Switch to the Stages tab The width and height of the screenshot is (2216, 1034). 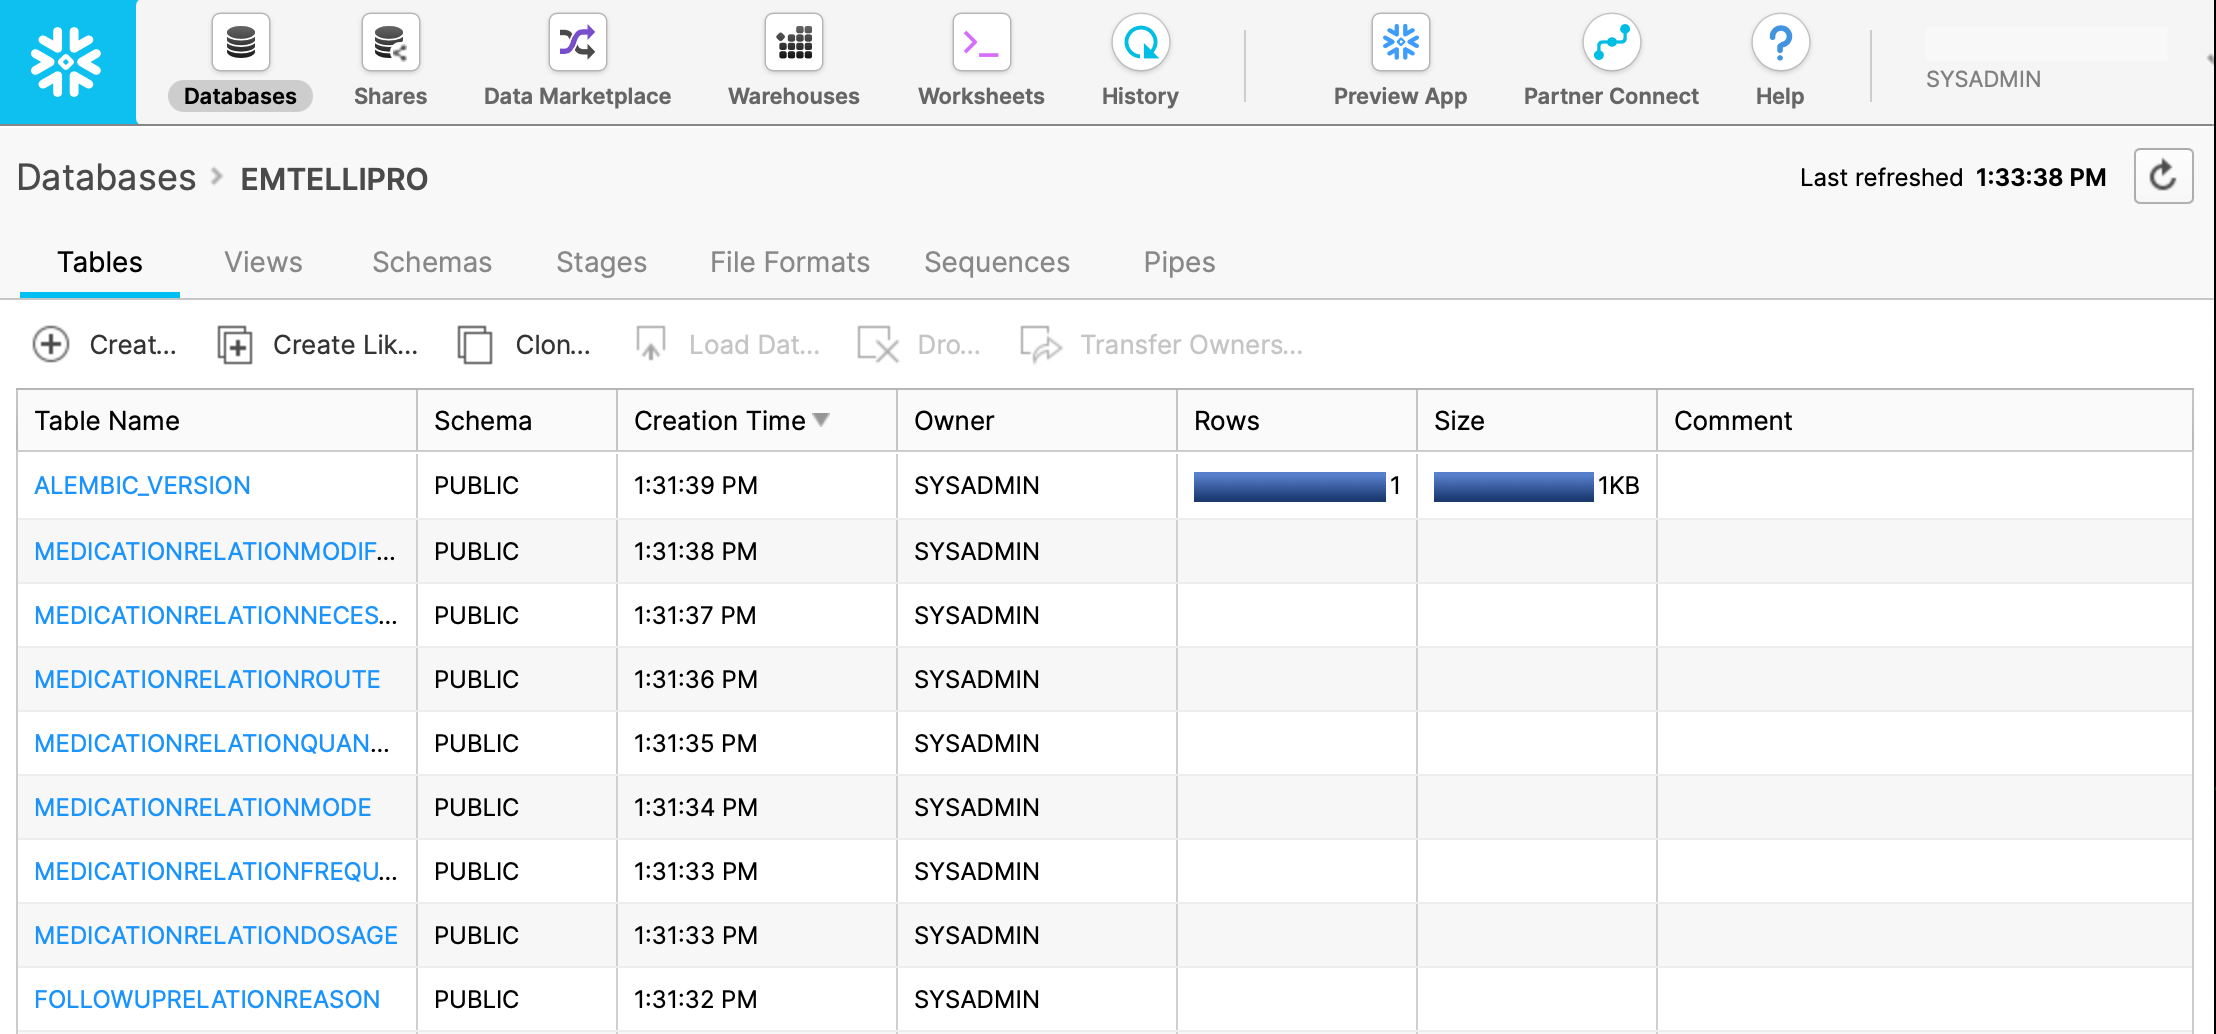pos(601,262)
